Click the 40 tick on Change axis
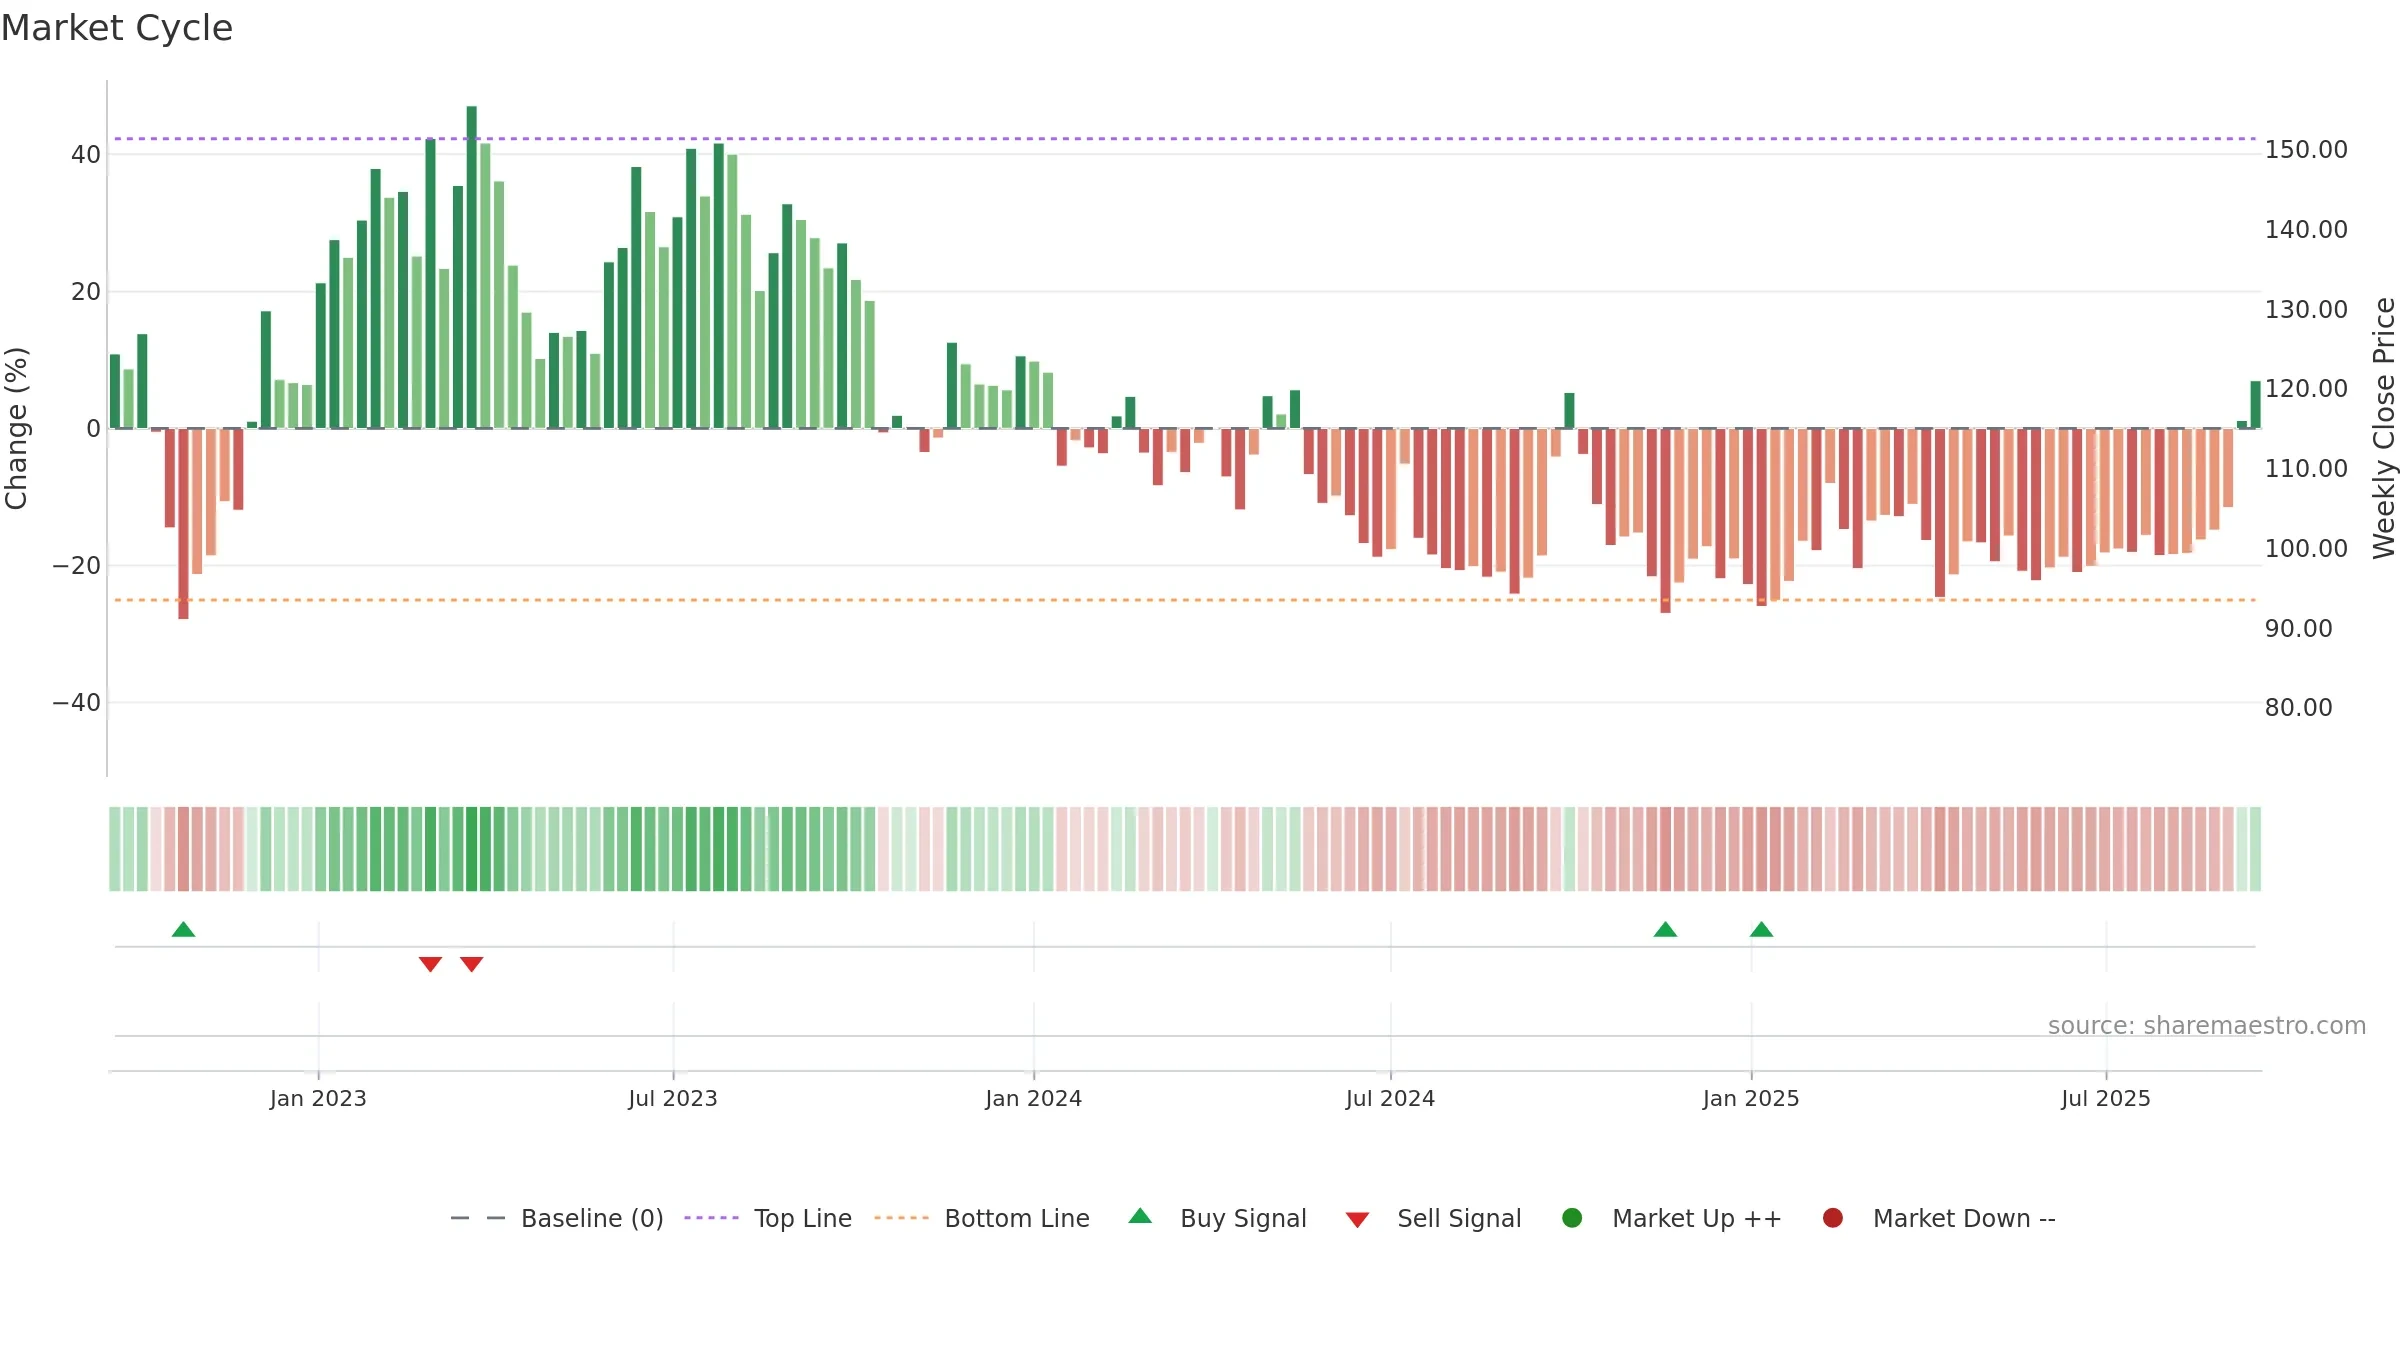Image resolution: width=2400 pixels, height=1350 pixels. click(86, 155)
